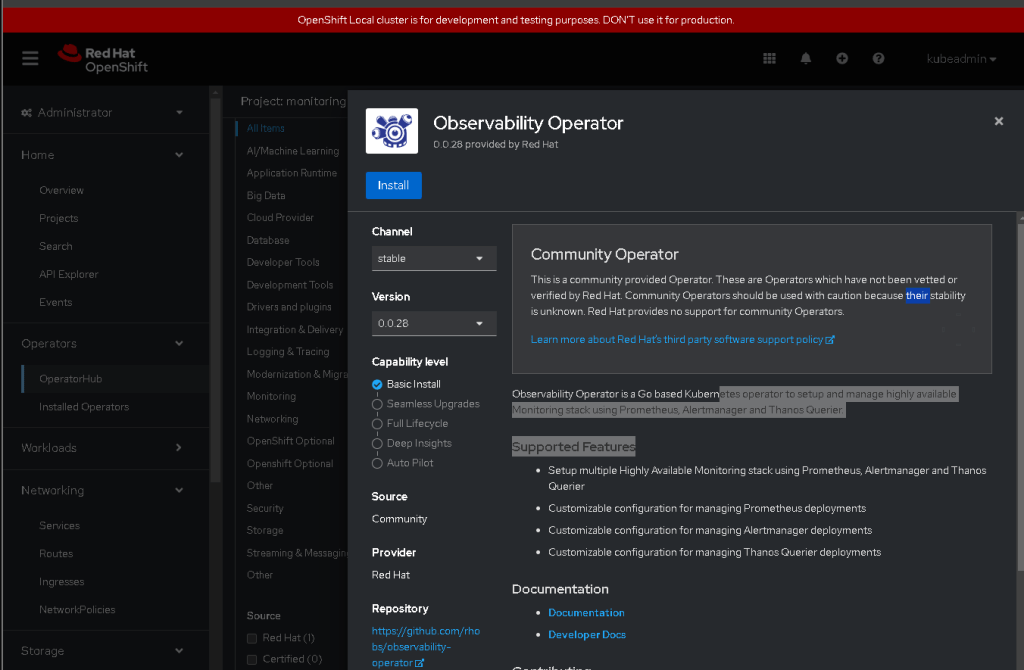1024x670 pixels.
Task: Open the Documentation link
Action: [586, 613]
